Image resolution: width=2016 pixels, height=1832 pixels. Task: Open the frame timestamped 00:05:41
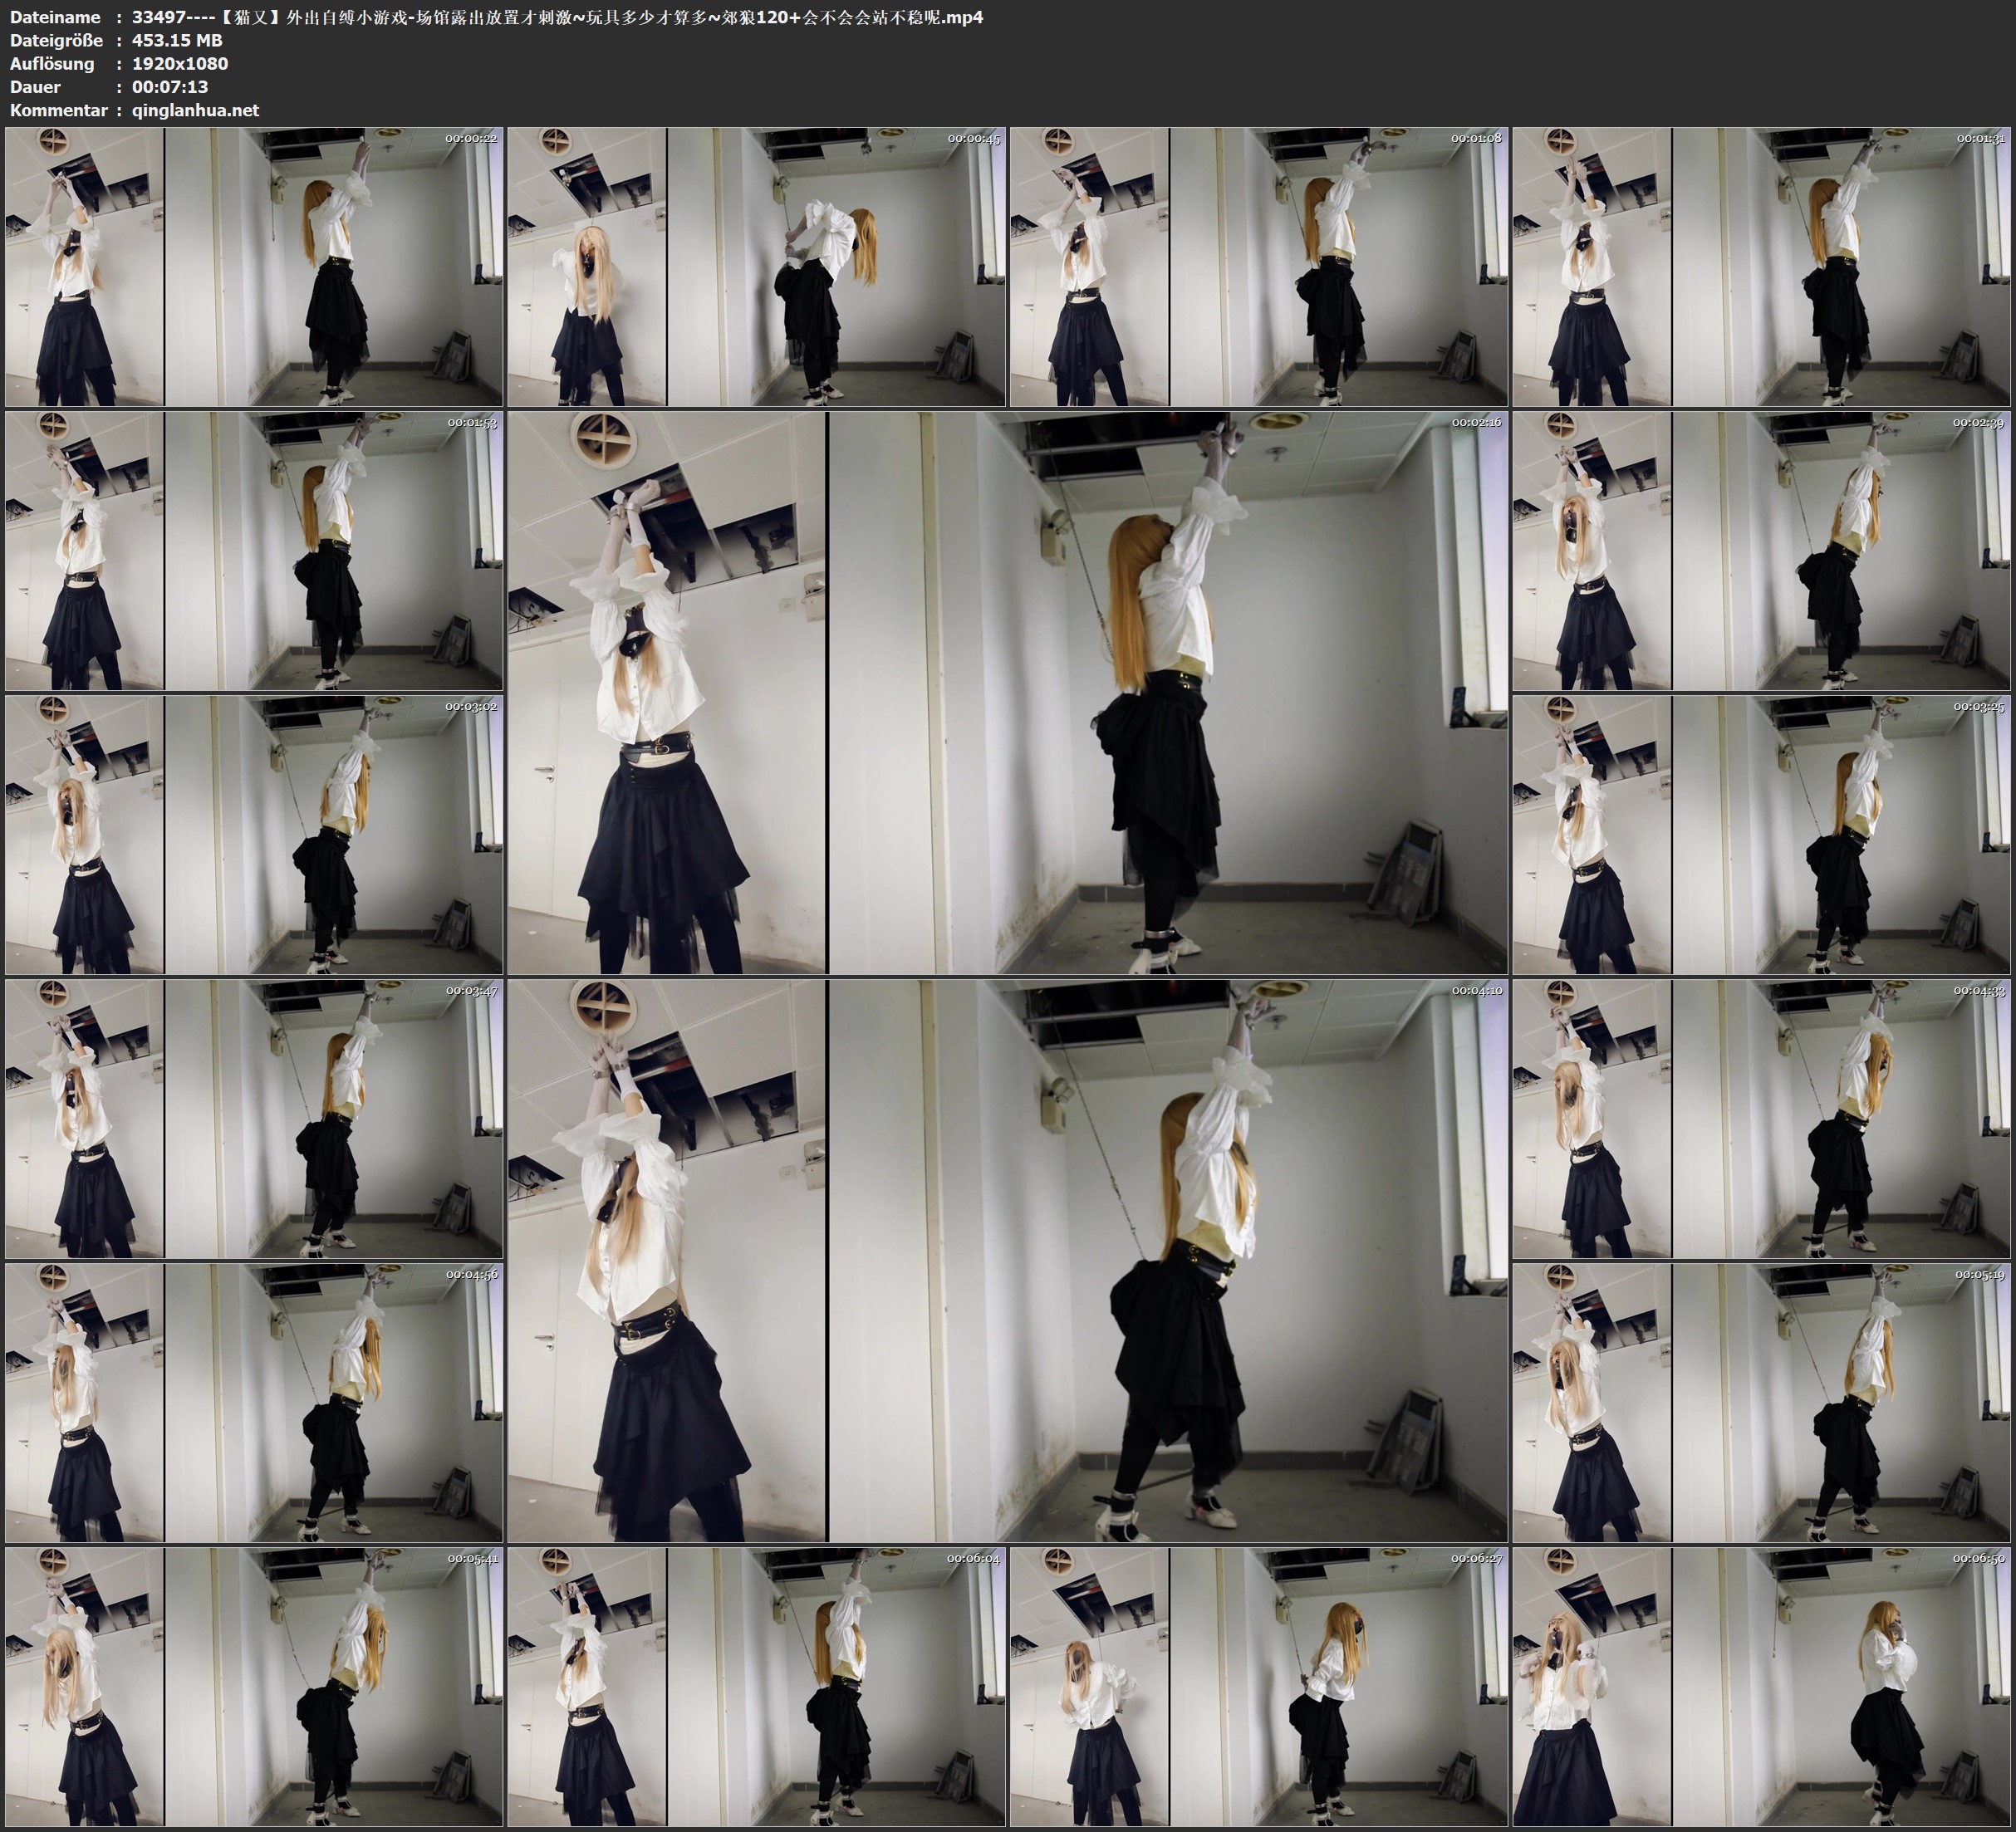(x=254, y=1686)
